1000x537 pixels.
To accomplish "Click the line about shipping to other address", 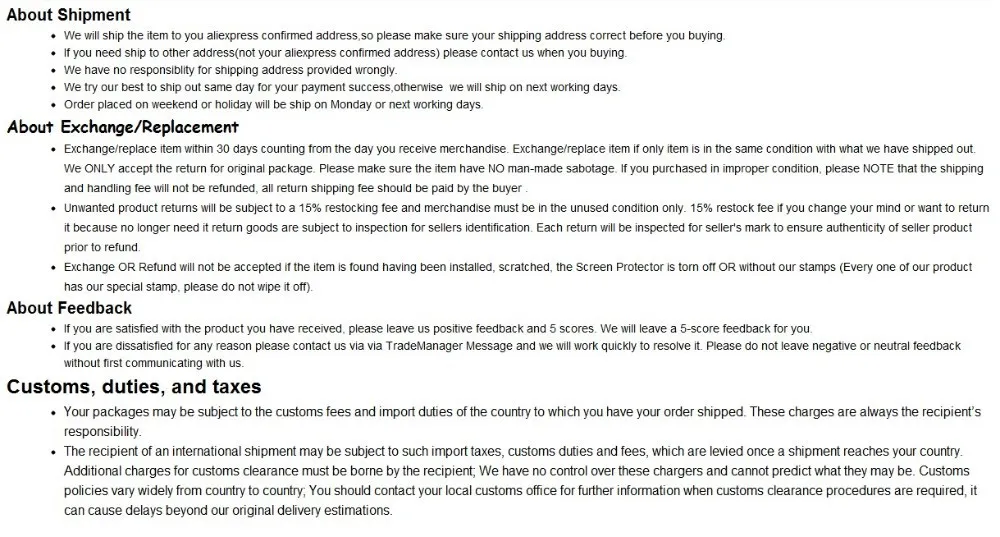I will pyautogui.click(x=345, y=53).
